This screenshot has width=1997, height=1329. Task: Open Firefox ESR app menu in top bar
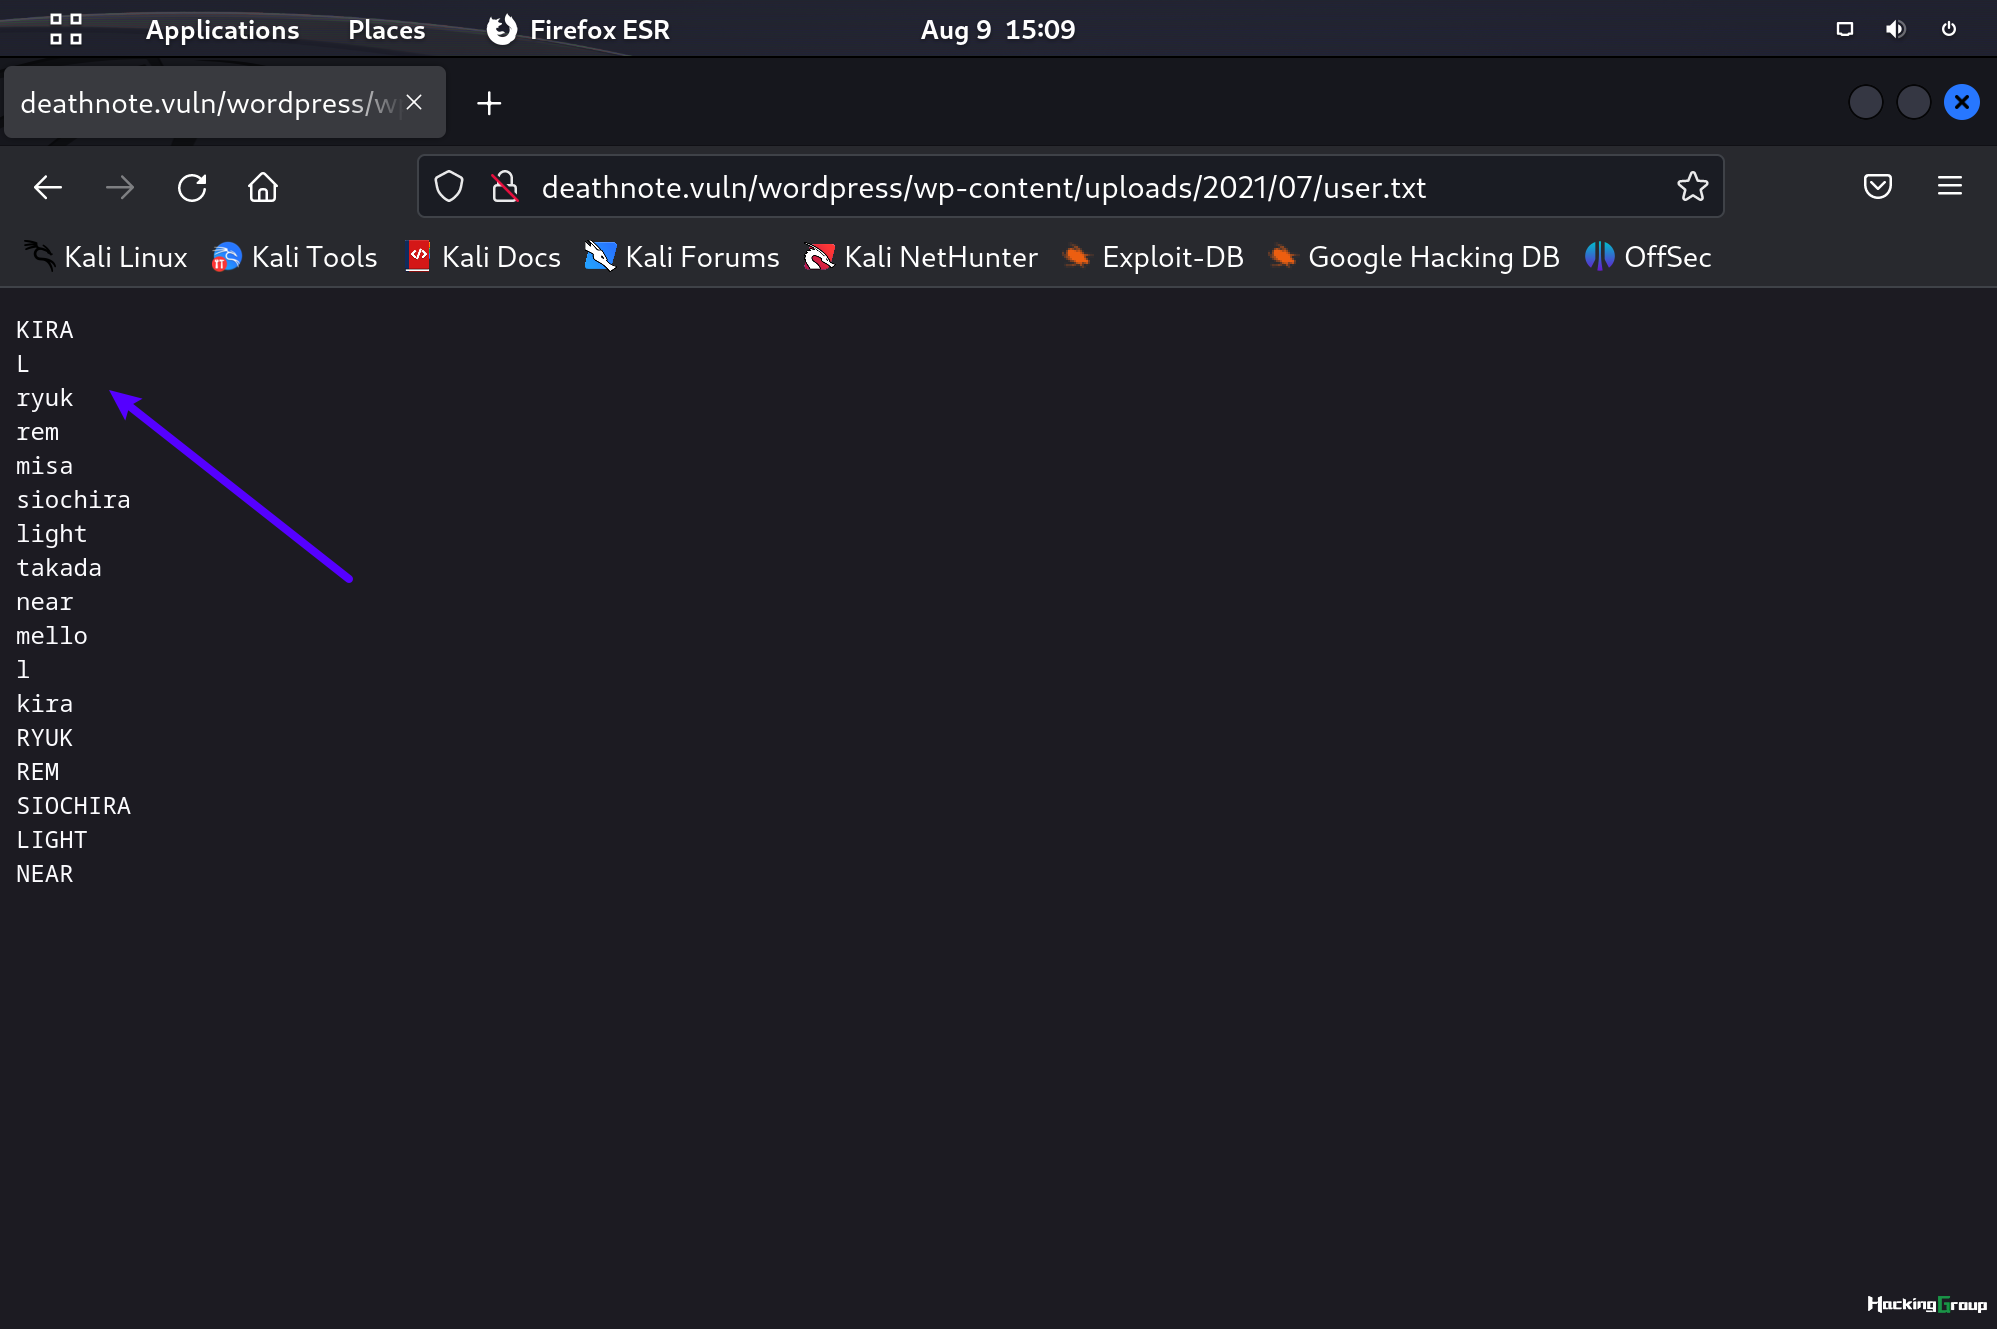(x=578, y=29)
